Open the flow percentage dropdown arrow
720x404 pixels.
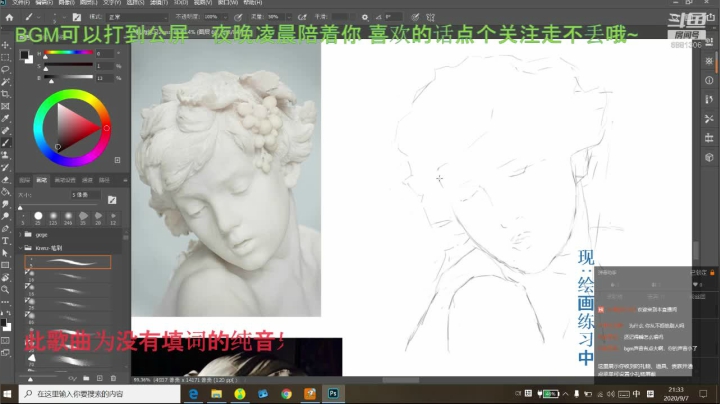[289, 17]
